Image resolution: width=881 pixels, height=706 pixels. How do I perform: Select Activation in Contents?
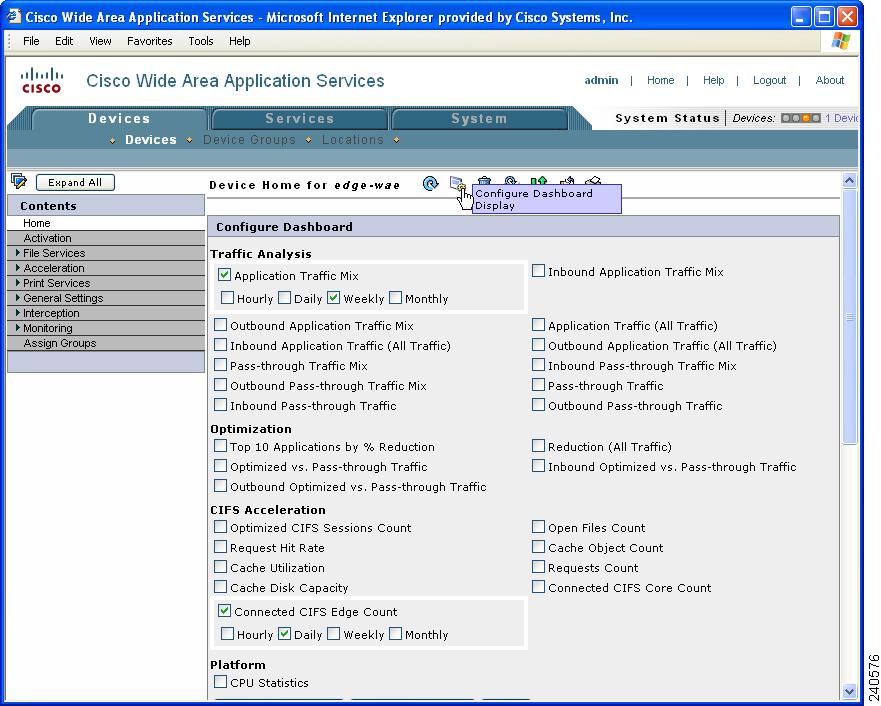click(x=106, y=238)
